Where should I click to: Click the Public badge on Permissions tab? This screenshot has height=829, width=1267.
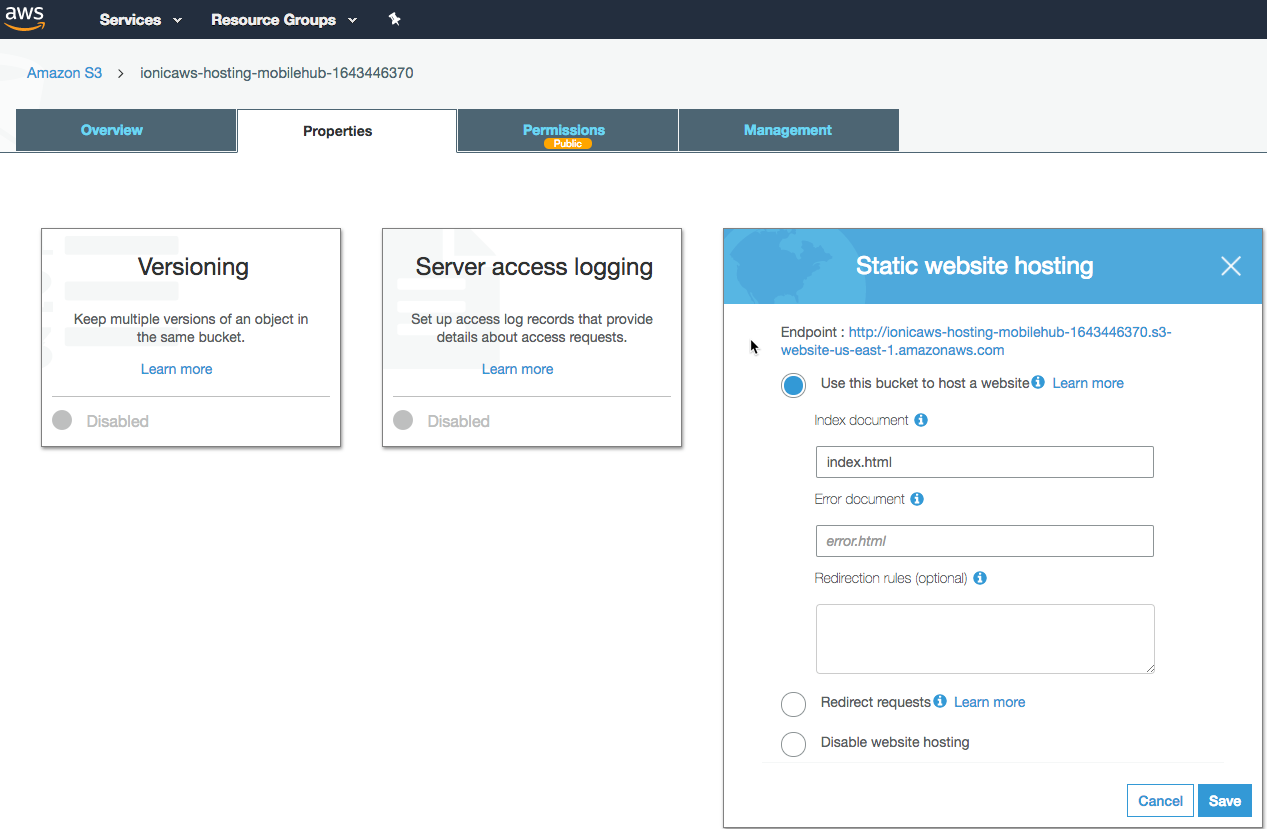click(568, 144)
